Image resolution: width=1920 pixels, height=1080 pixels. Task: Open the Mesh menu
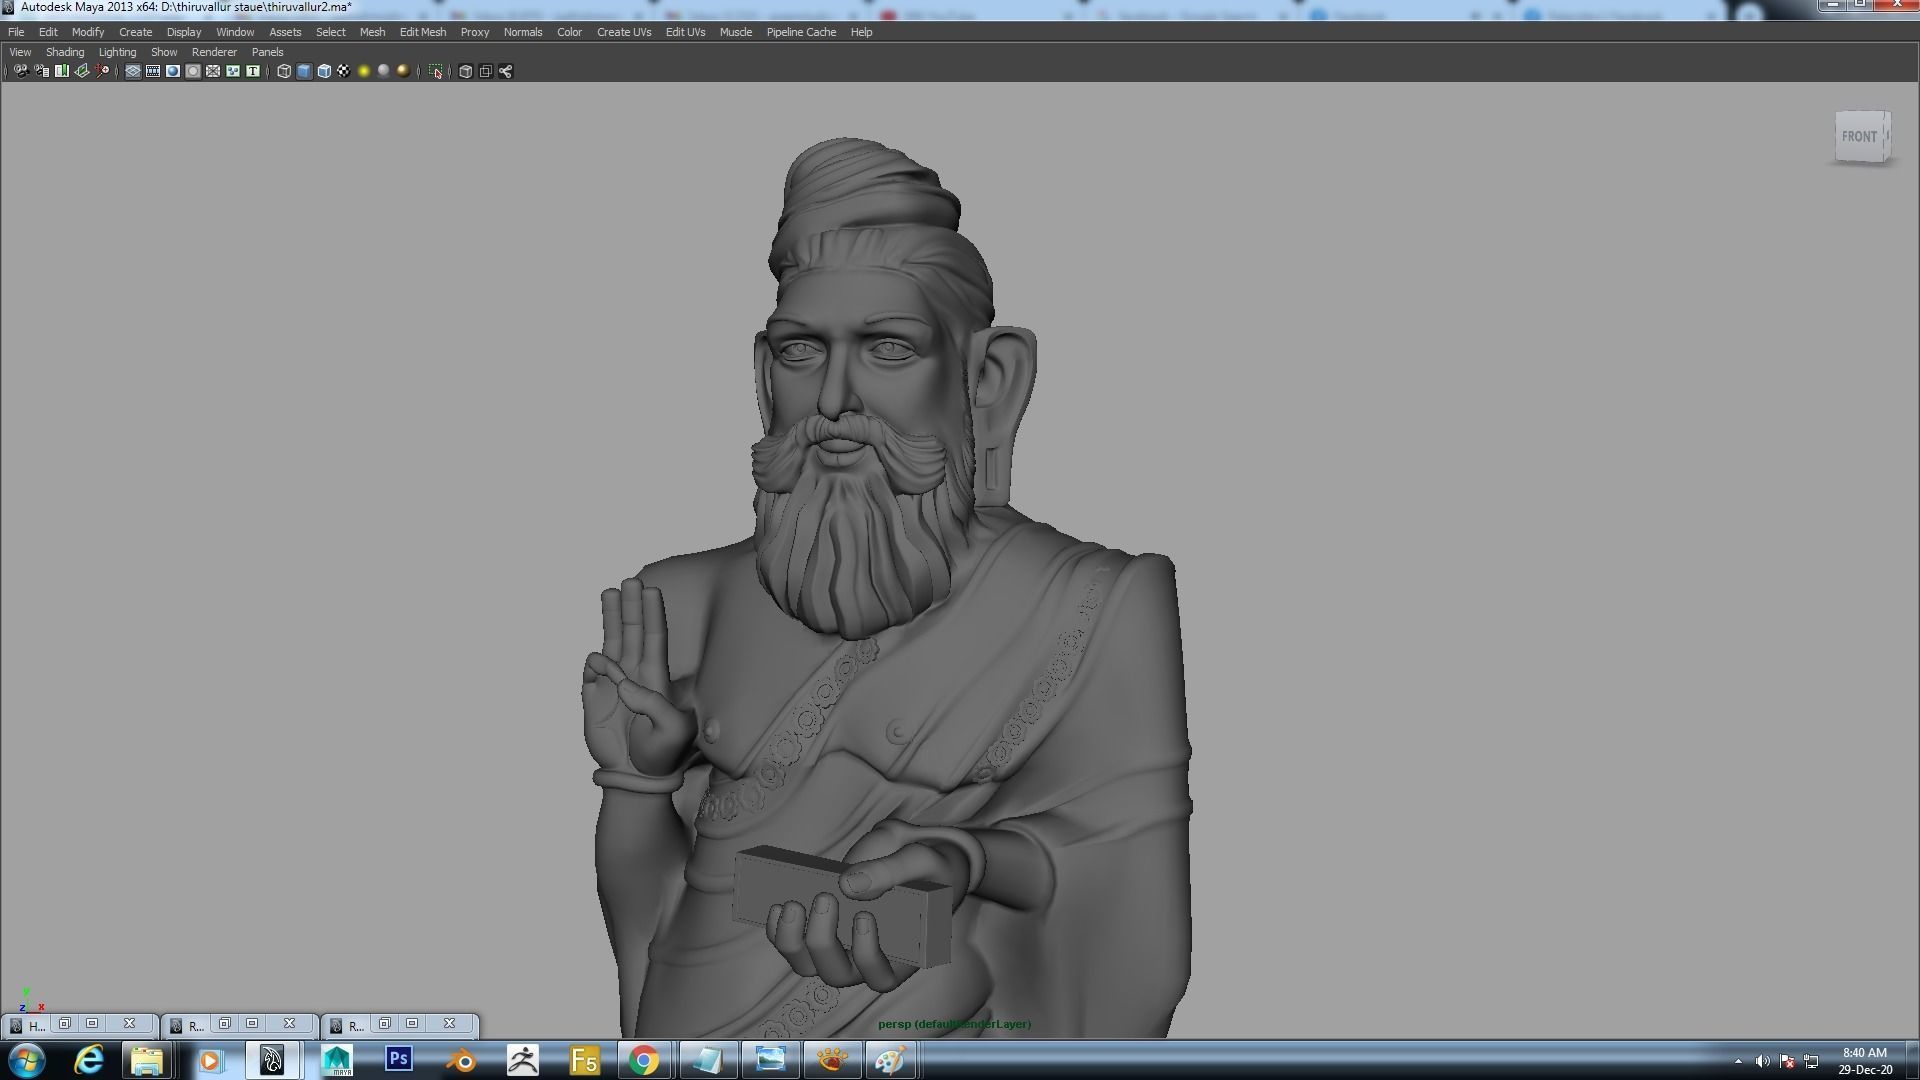tap(372, 32)
